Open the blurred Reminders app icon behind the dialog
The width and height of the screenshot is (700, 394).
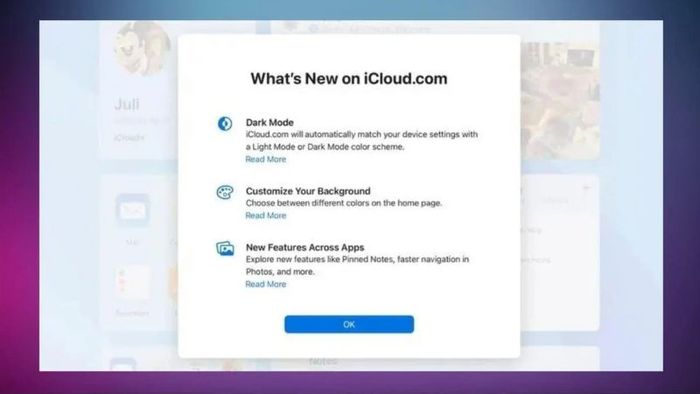(x=133, y=282)
